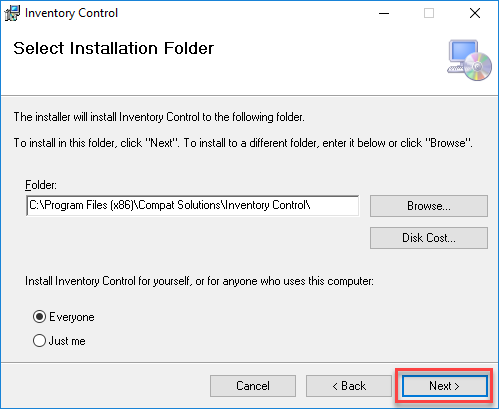
Task: Choose the Just me radio option
Action: [x=59, y=341]
